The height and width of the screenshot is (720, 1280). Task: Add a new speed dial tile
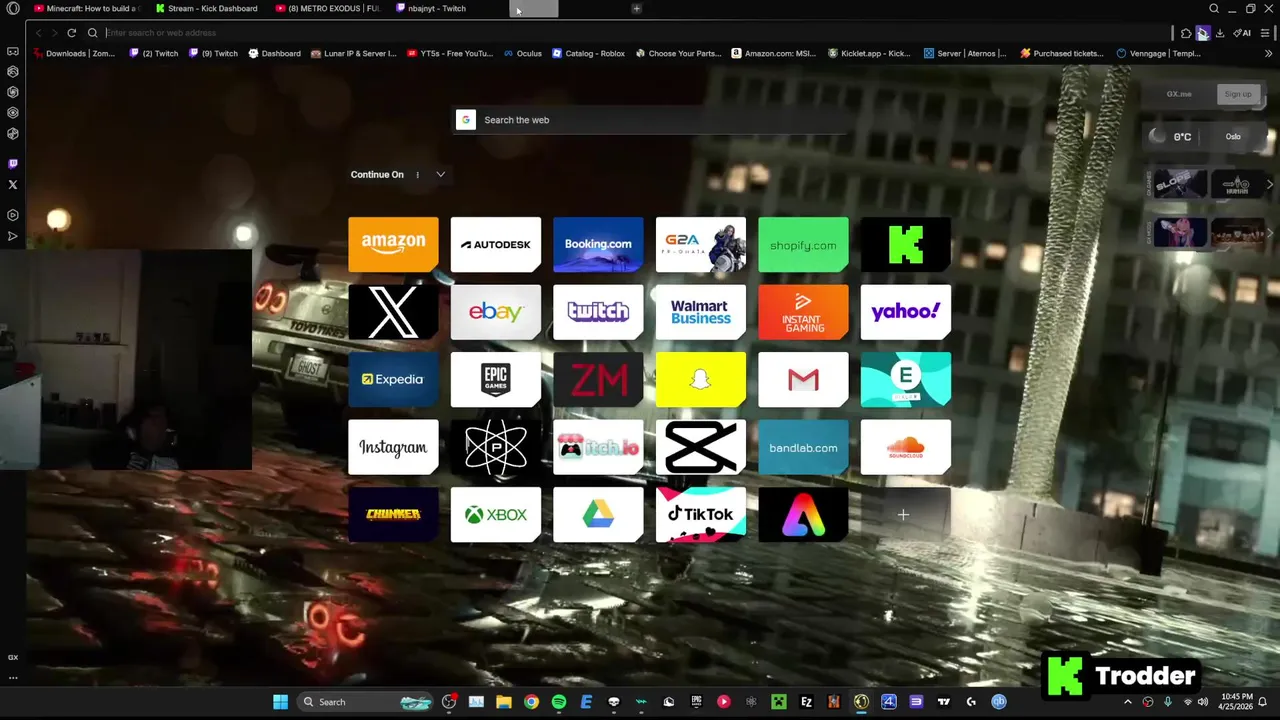(x=903, y=515)
